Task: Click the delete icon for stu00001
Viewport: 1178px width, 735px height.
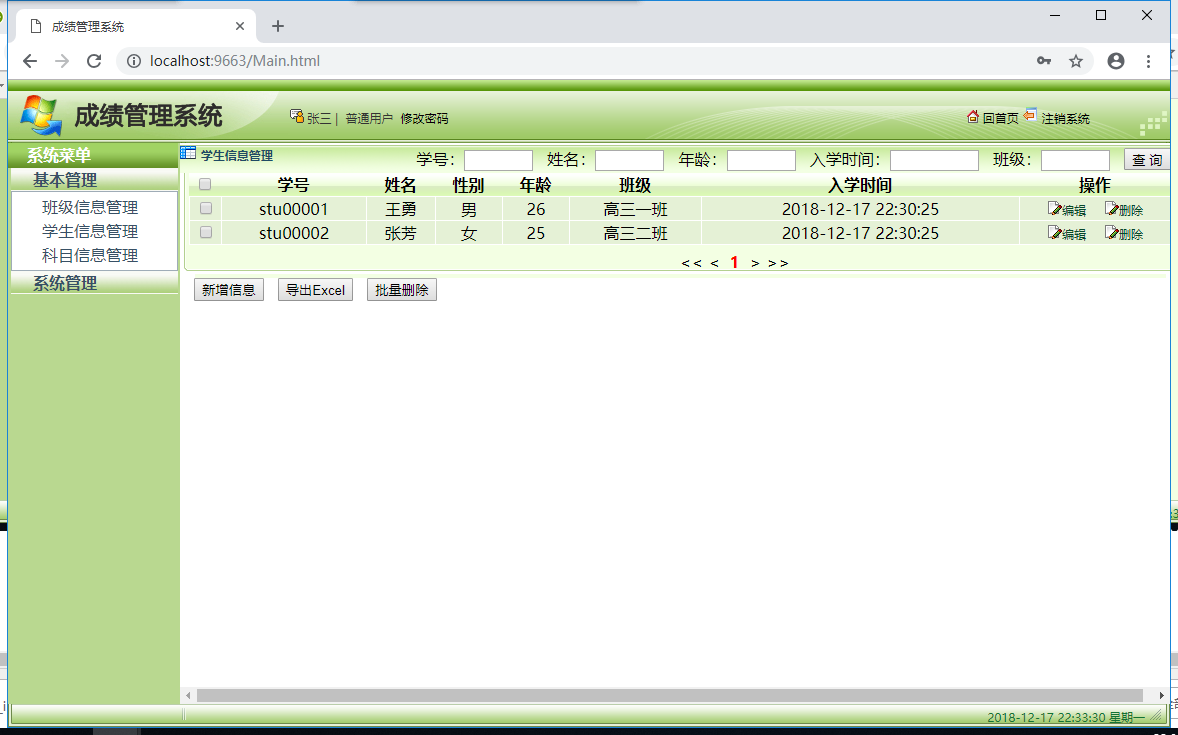Action: click(x=1111, y=209)
